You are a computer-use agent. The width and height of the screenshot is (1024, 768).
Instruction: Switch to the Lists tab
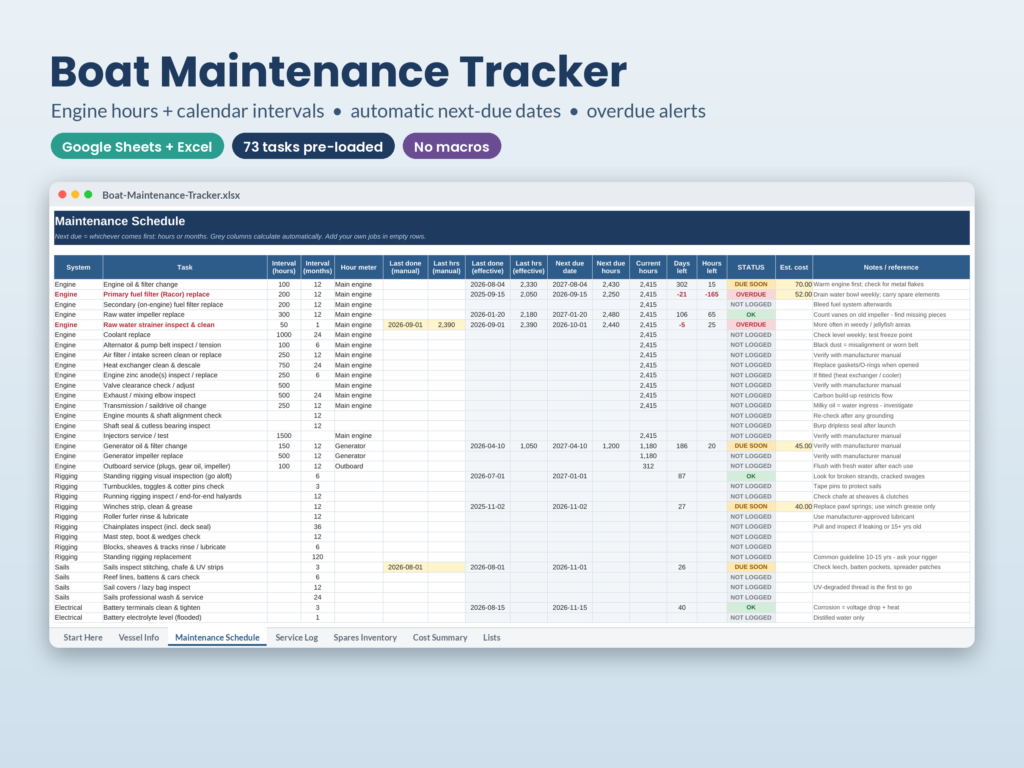pos(492,637)
